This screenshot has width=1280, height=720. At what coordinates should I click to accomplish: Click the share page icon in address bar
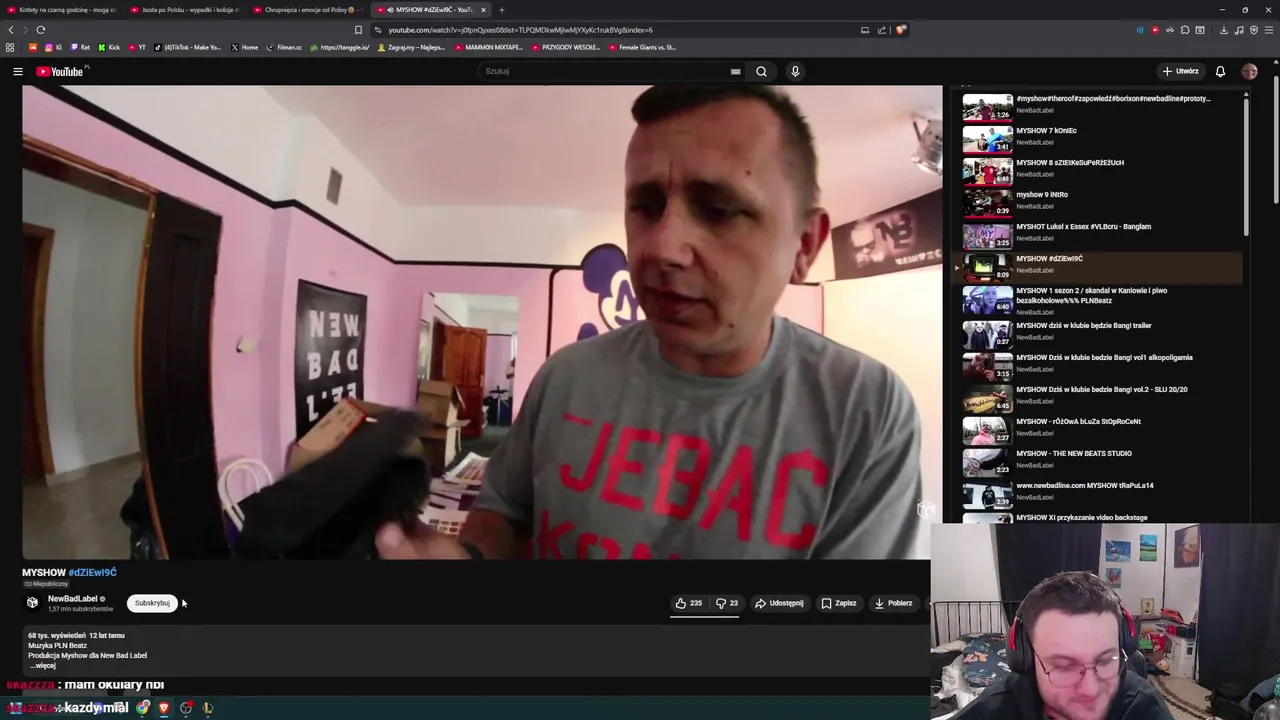coord(882,30)
